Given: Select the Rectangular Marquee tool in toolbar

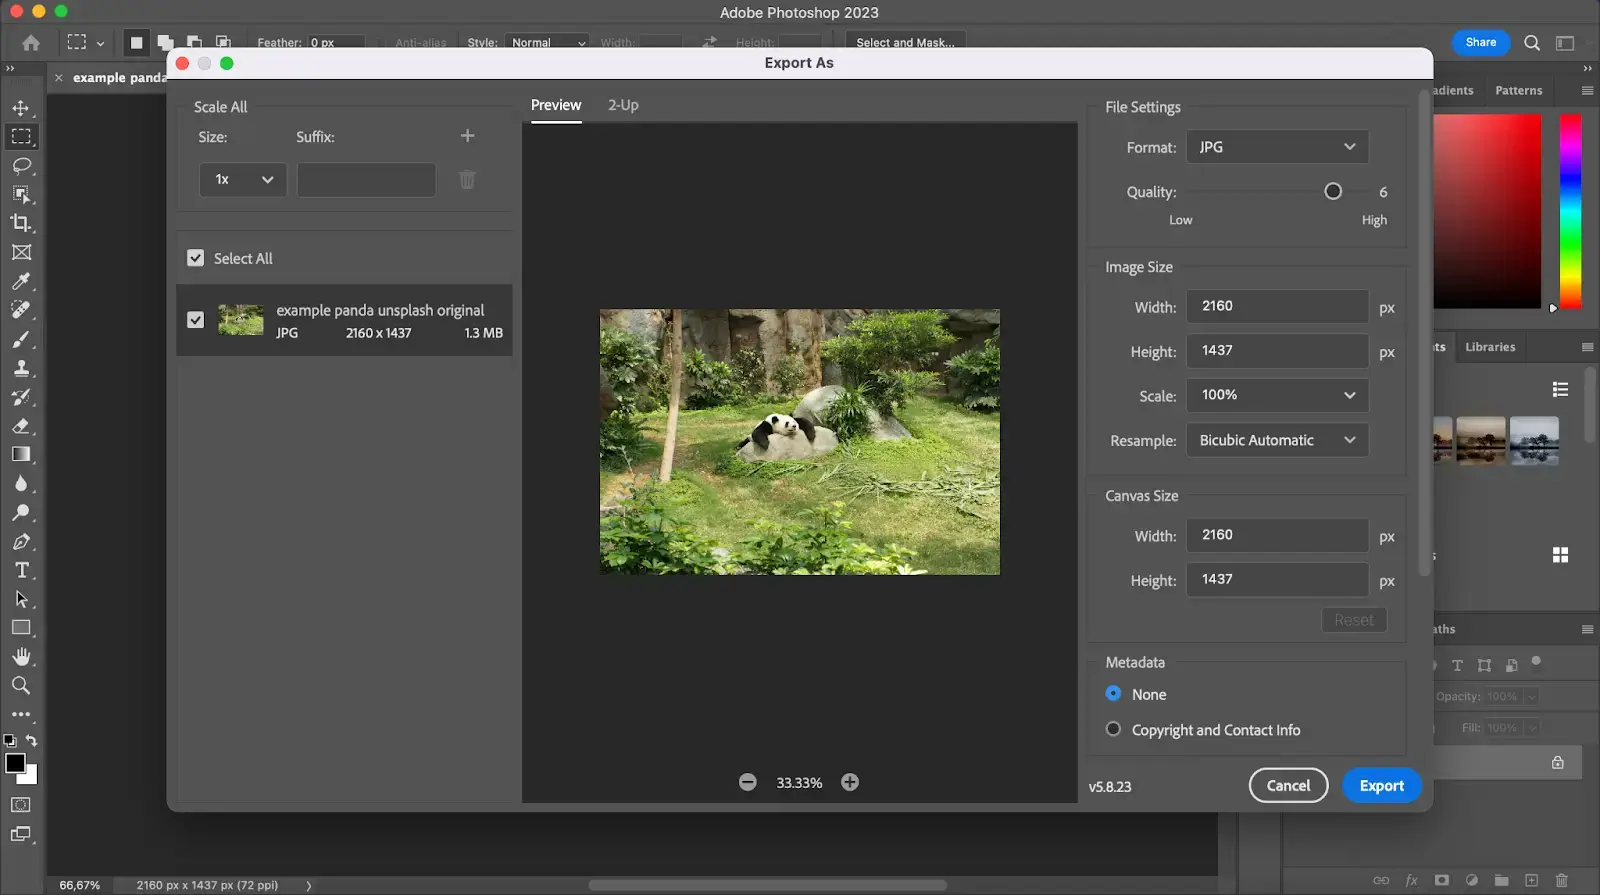Looking at the screenshot, I should point(21,137).
